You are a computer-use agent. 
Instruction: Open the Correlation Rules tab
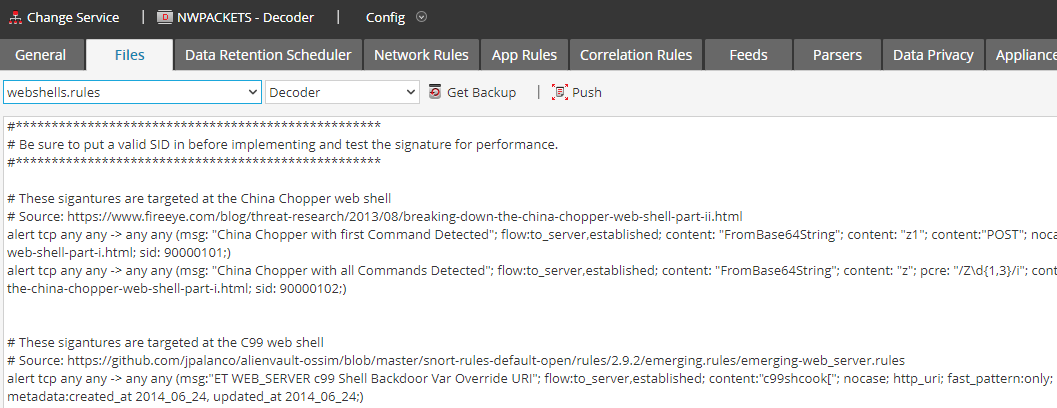click(x=636, y=55)
